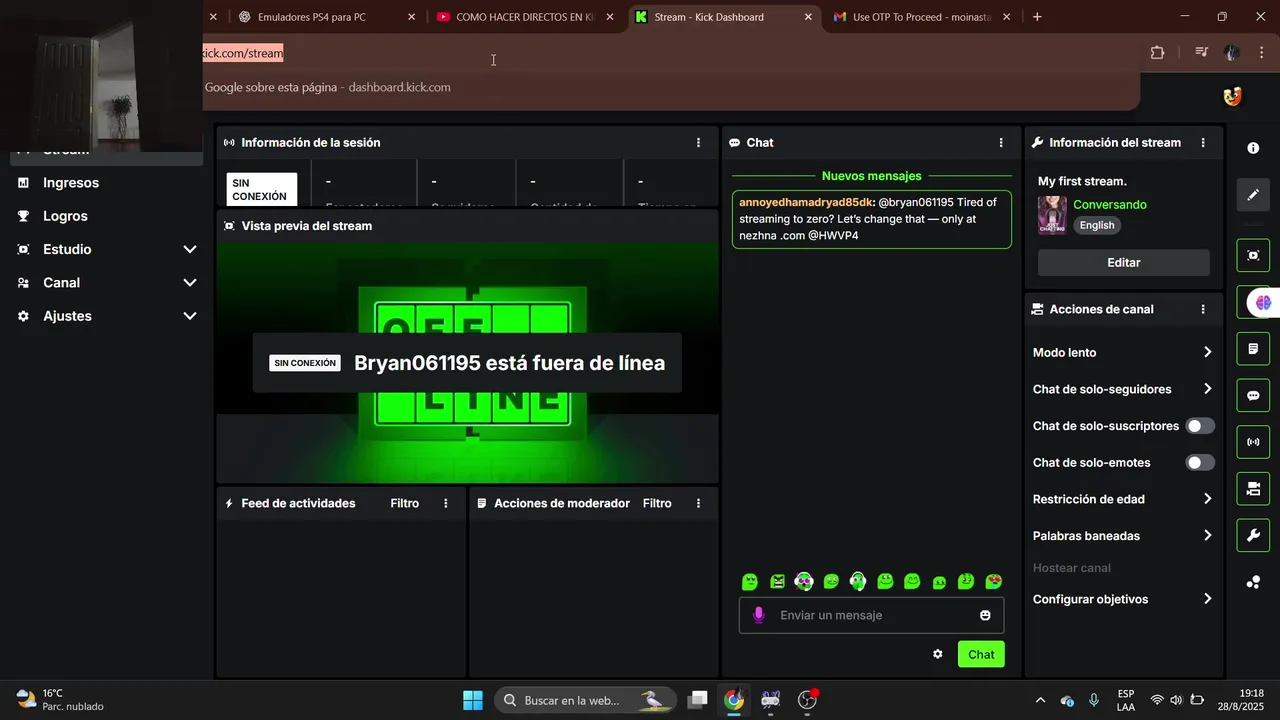Image resolution: width=1280 pixels, height=720 pixels.
Task: Click the Just Chatting category thumbnail
Action: (x=1052, y=215)
